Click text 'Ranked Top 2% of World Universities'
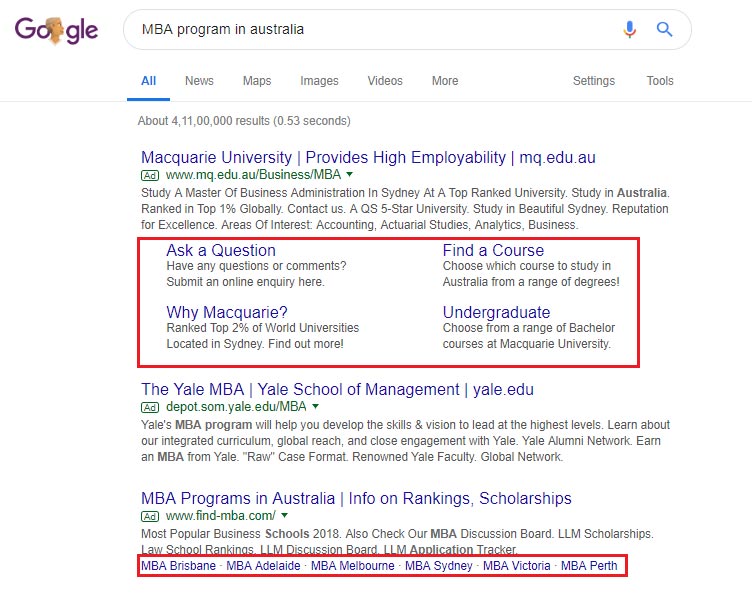Screen dimensions: 752x595 pos(262,328)
